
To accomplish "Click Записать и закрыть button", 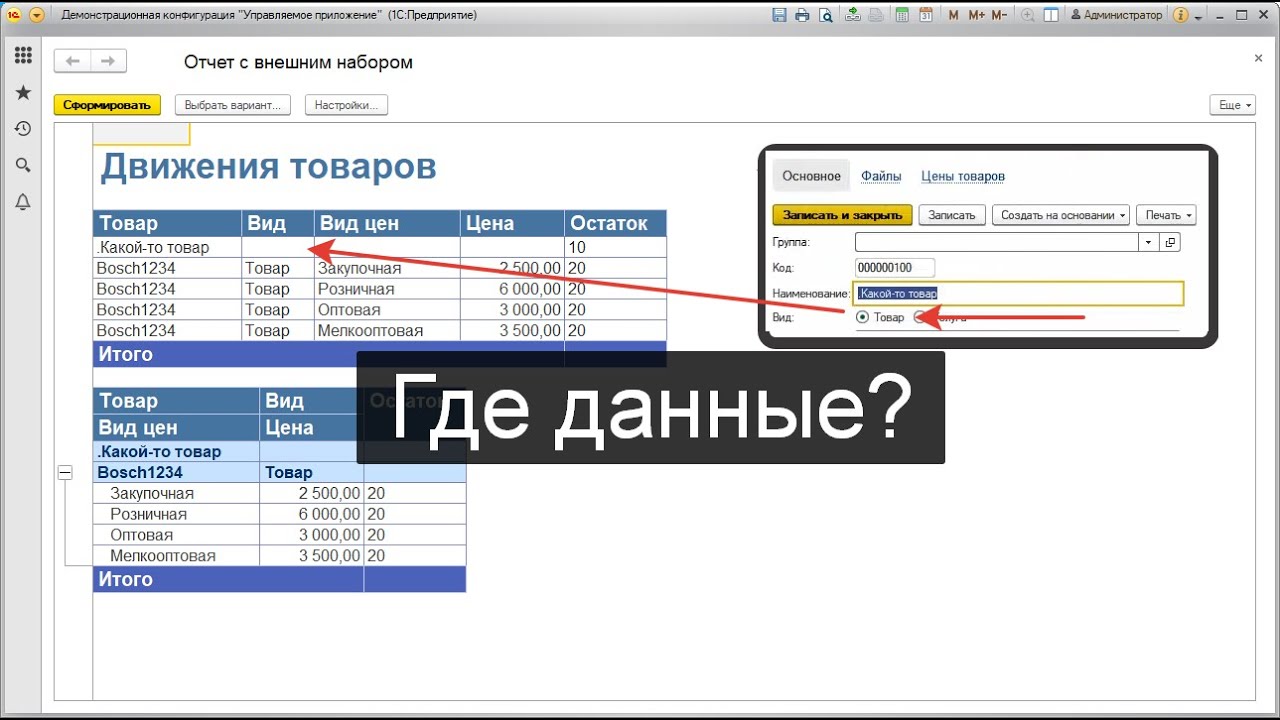I will (843, 215).
